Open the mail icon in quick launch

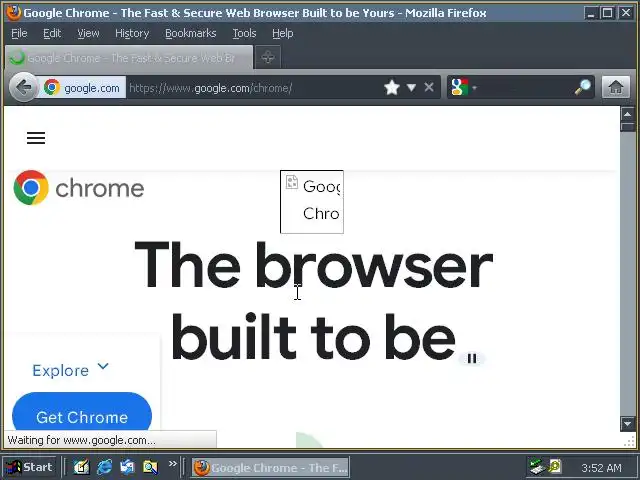click(x=127, y=467)
